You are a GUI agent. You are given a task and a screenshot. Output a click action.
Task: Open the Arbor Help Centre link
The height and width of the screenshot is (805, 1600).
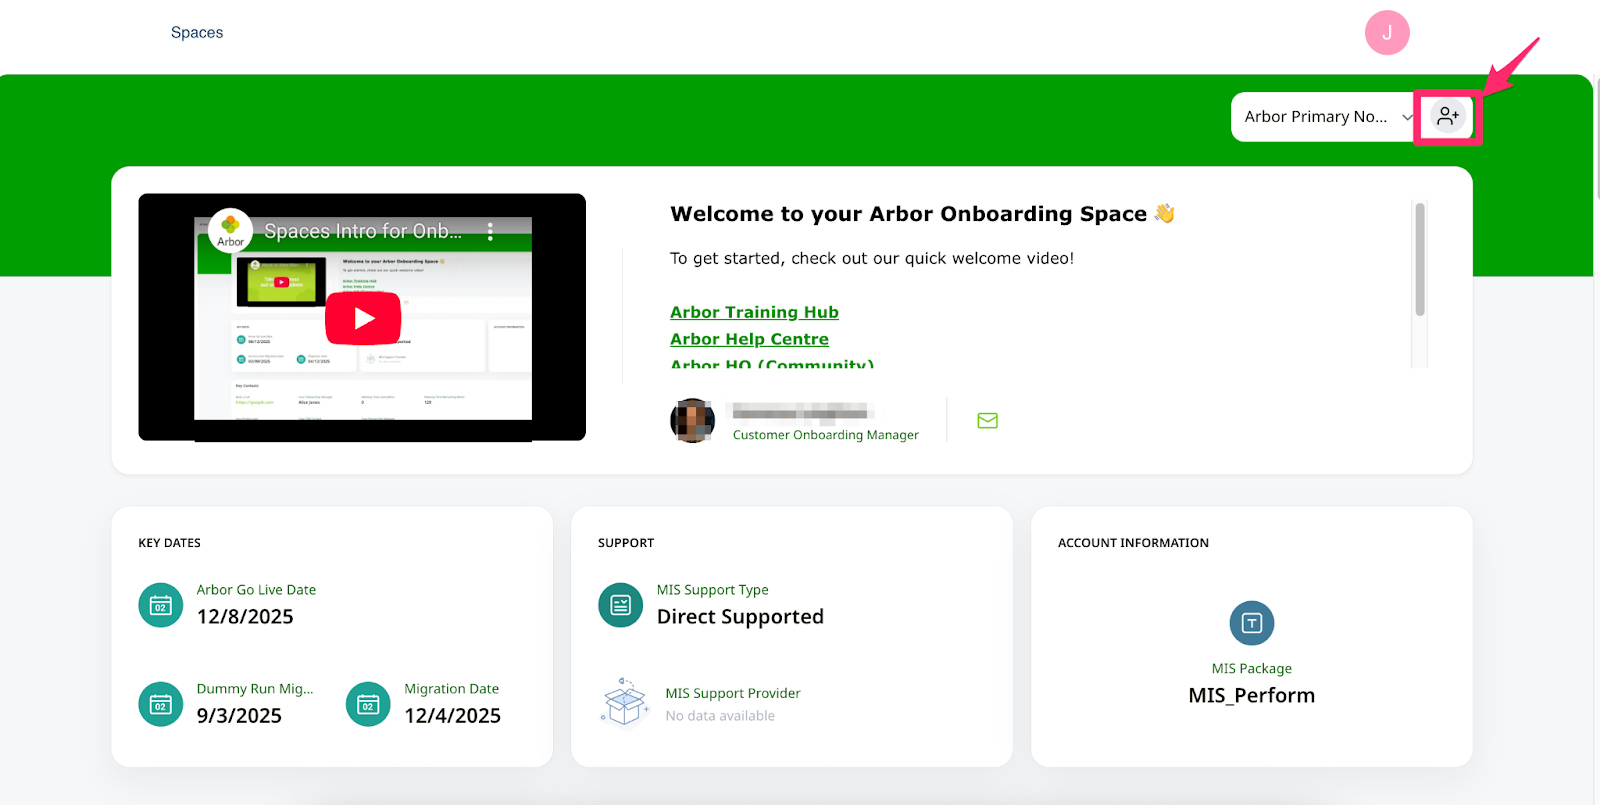point(749,339)
